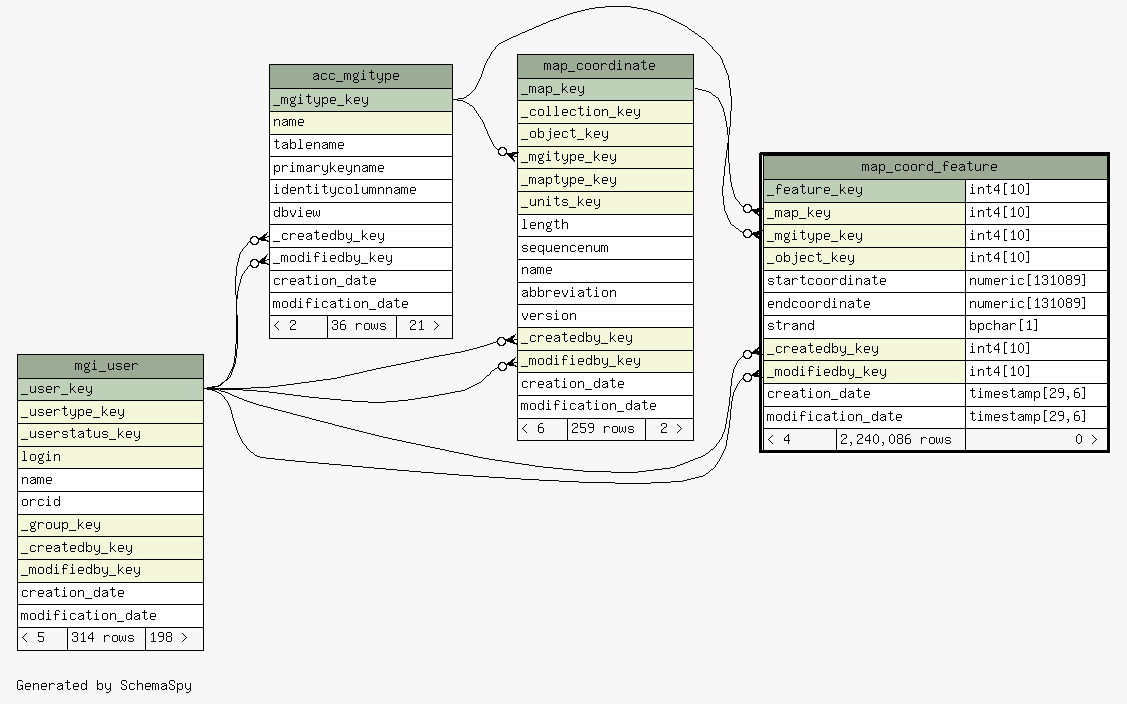Image resolution: width=1127 pixels, height=704 pixels.
Task: Open the acc_mgitype table header
Action: pyautogui.click(x=361, y=76)
